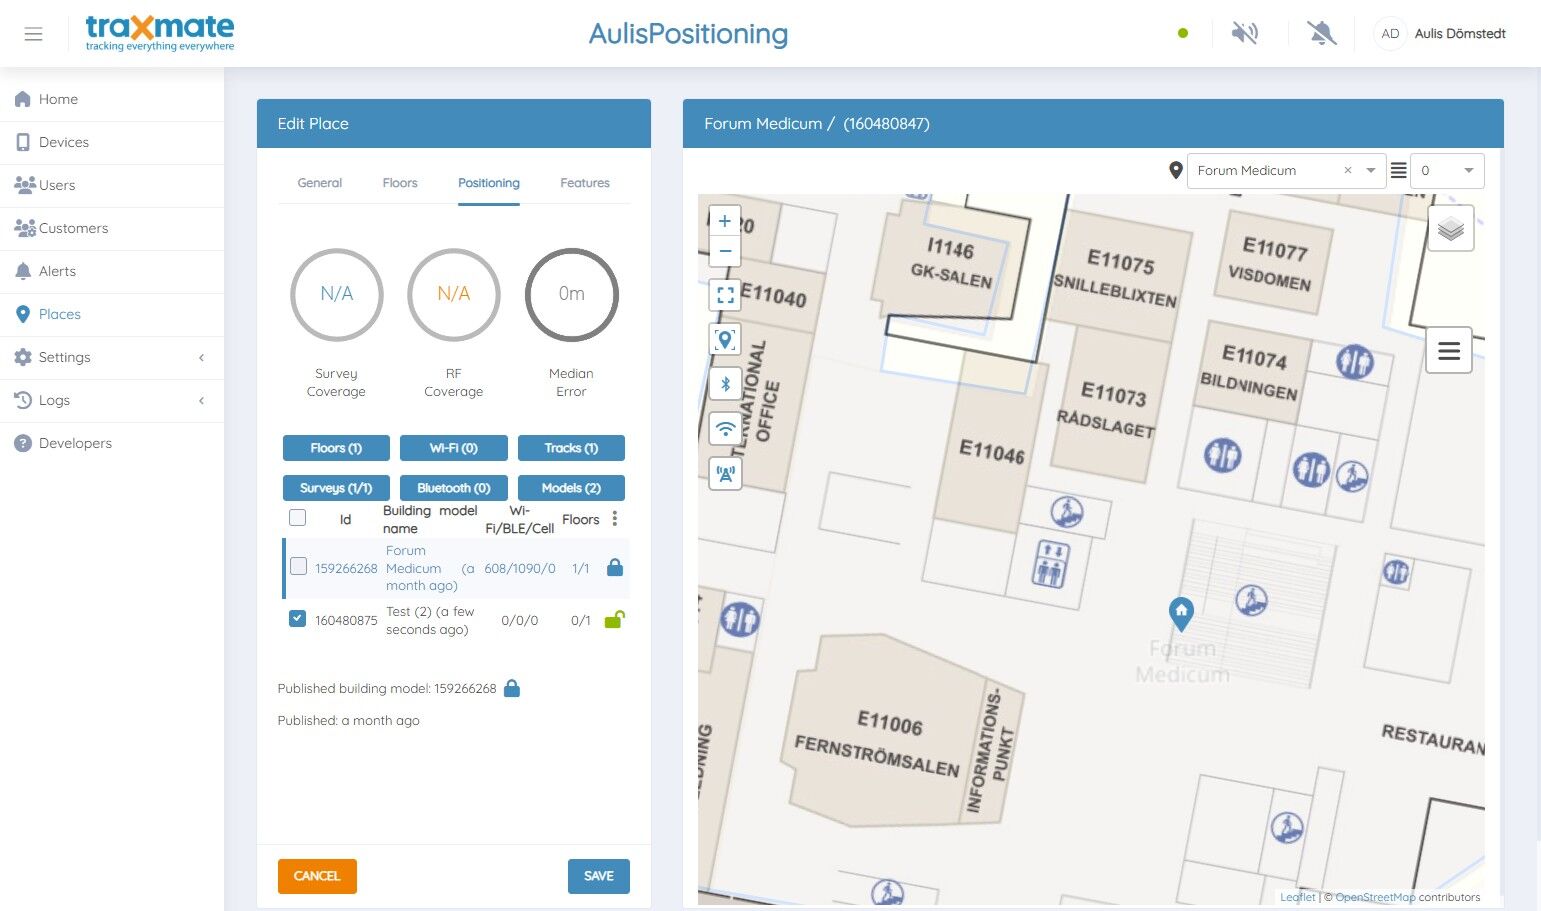Check the Forum Medicum model checkbox

[298, 566]
